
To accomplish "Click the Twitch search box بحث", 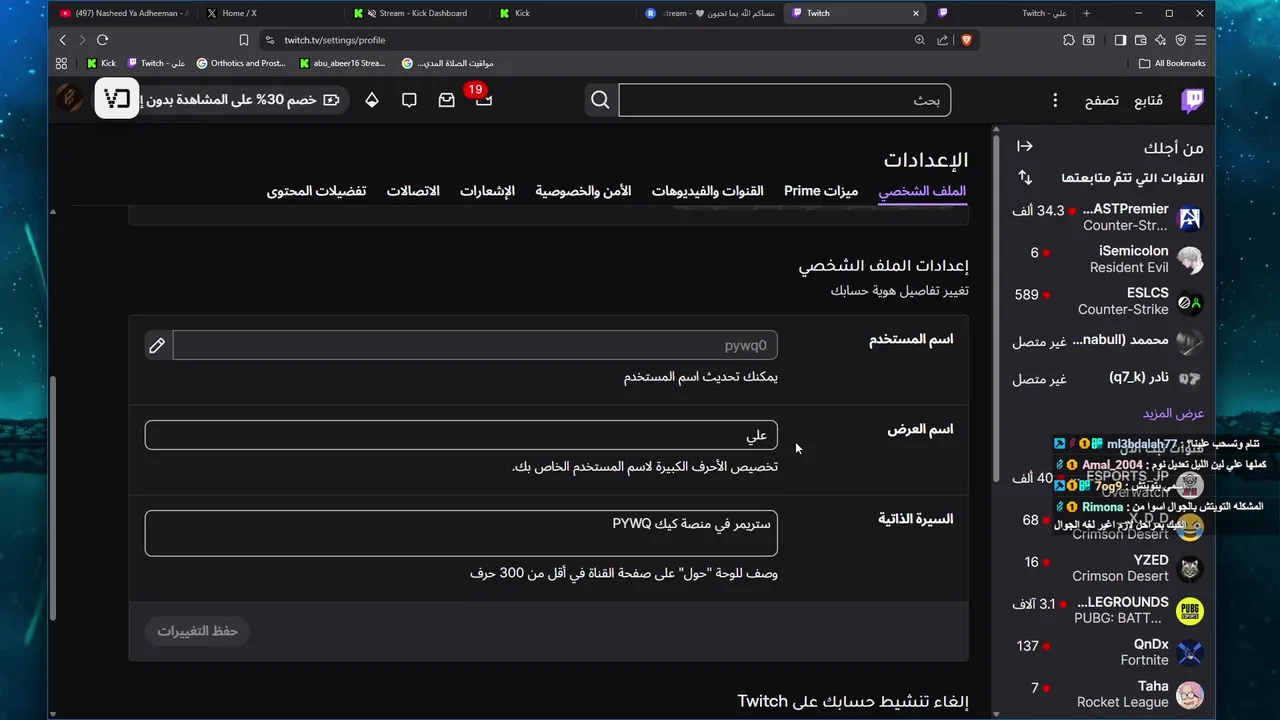I will click(x=784, y=100).
